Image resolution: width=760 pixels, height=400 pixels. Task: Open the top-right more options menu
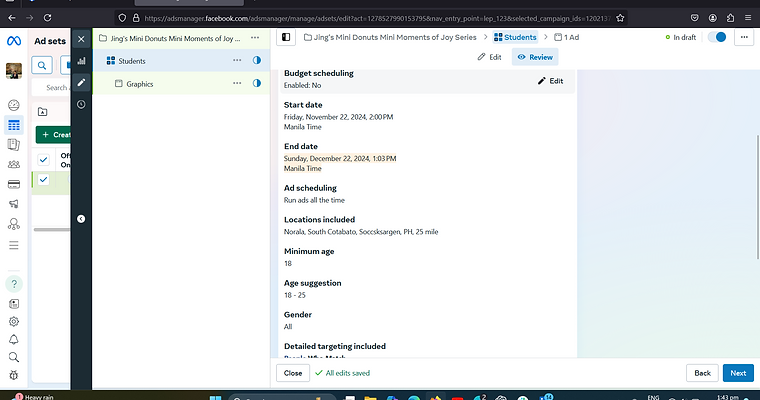pos(744,37)
